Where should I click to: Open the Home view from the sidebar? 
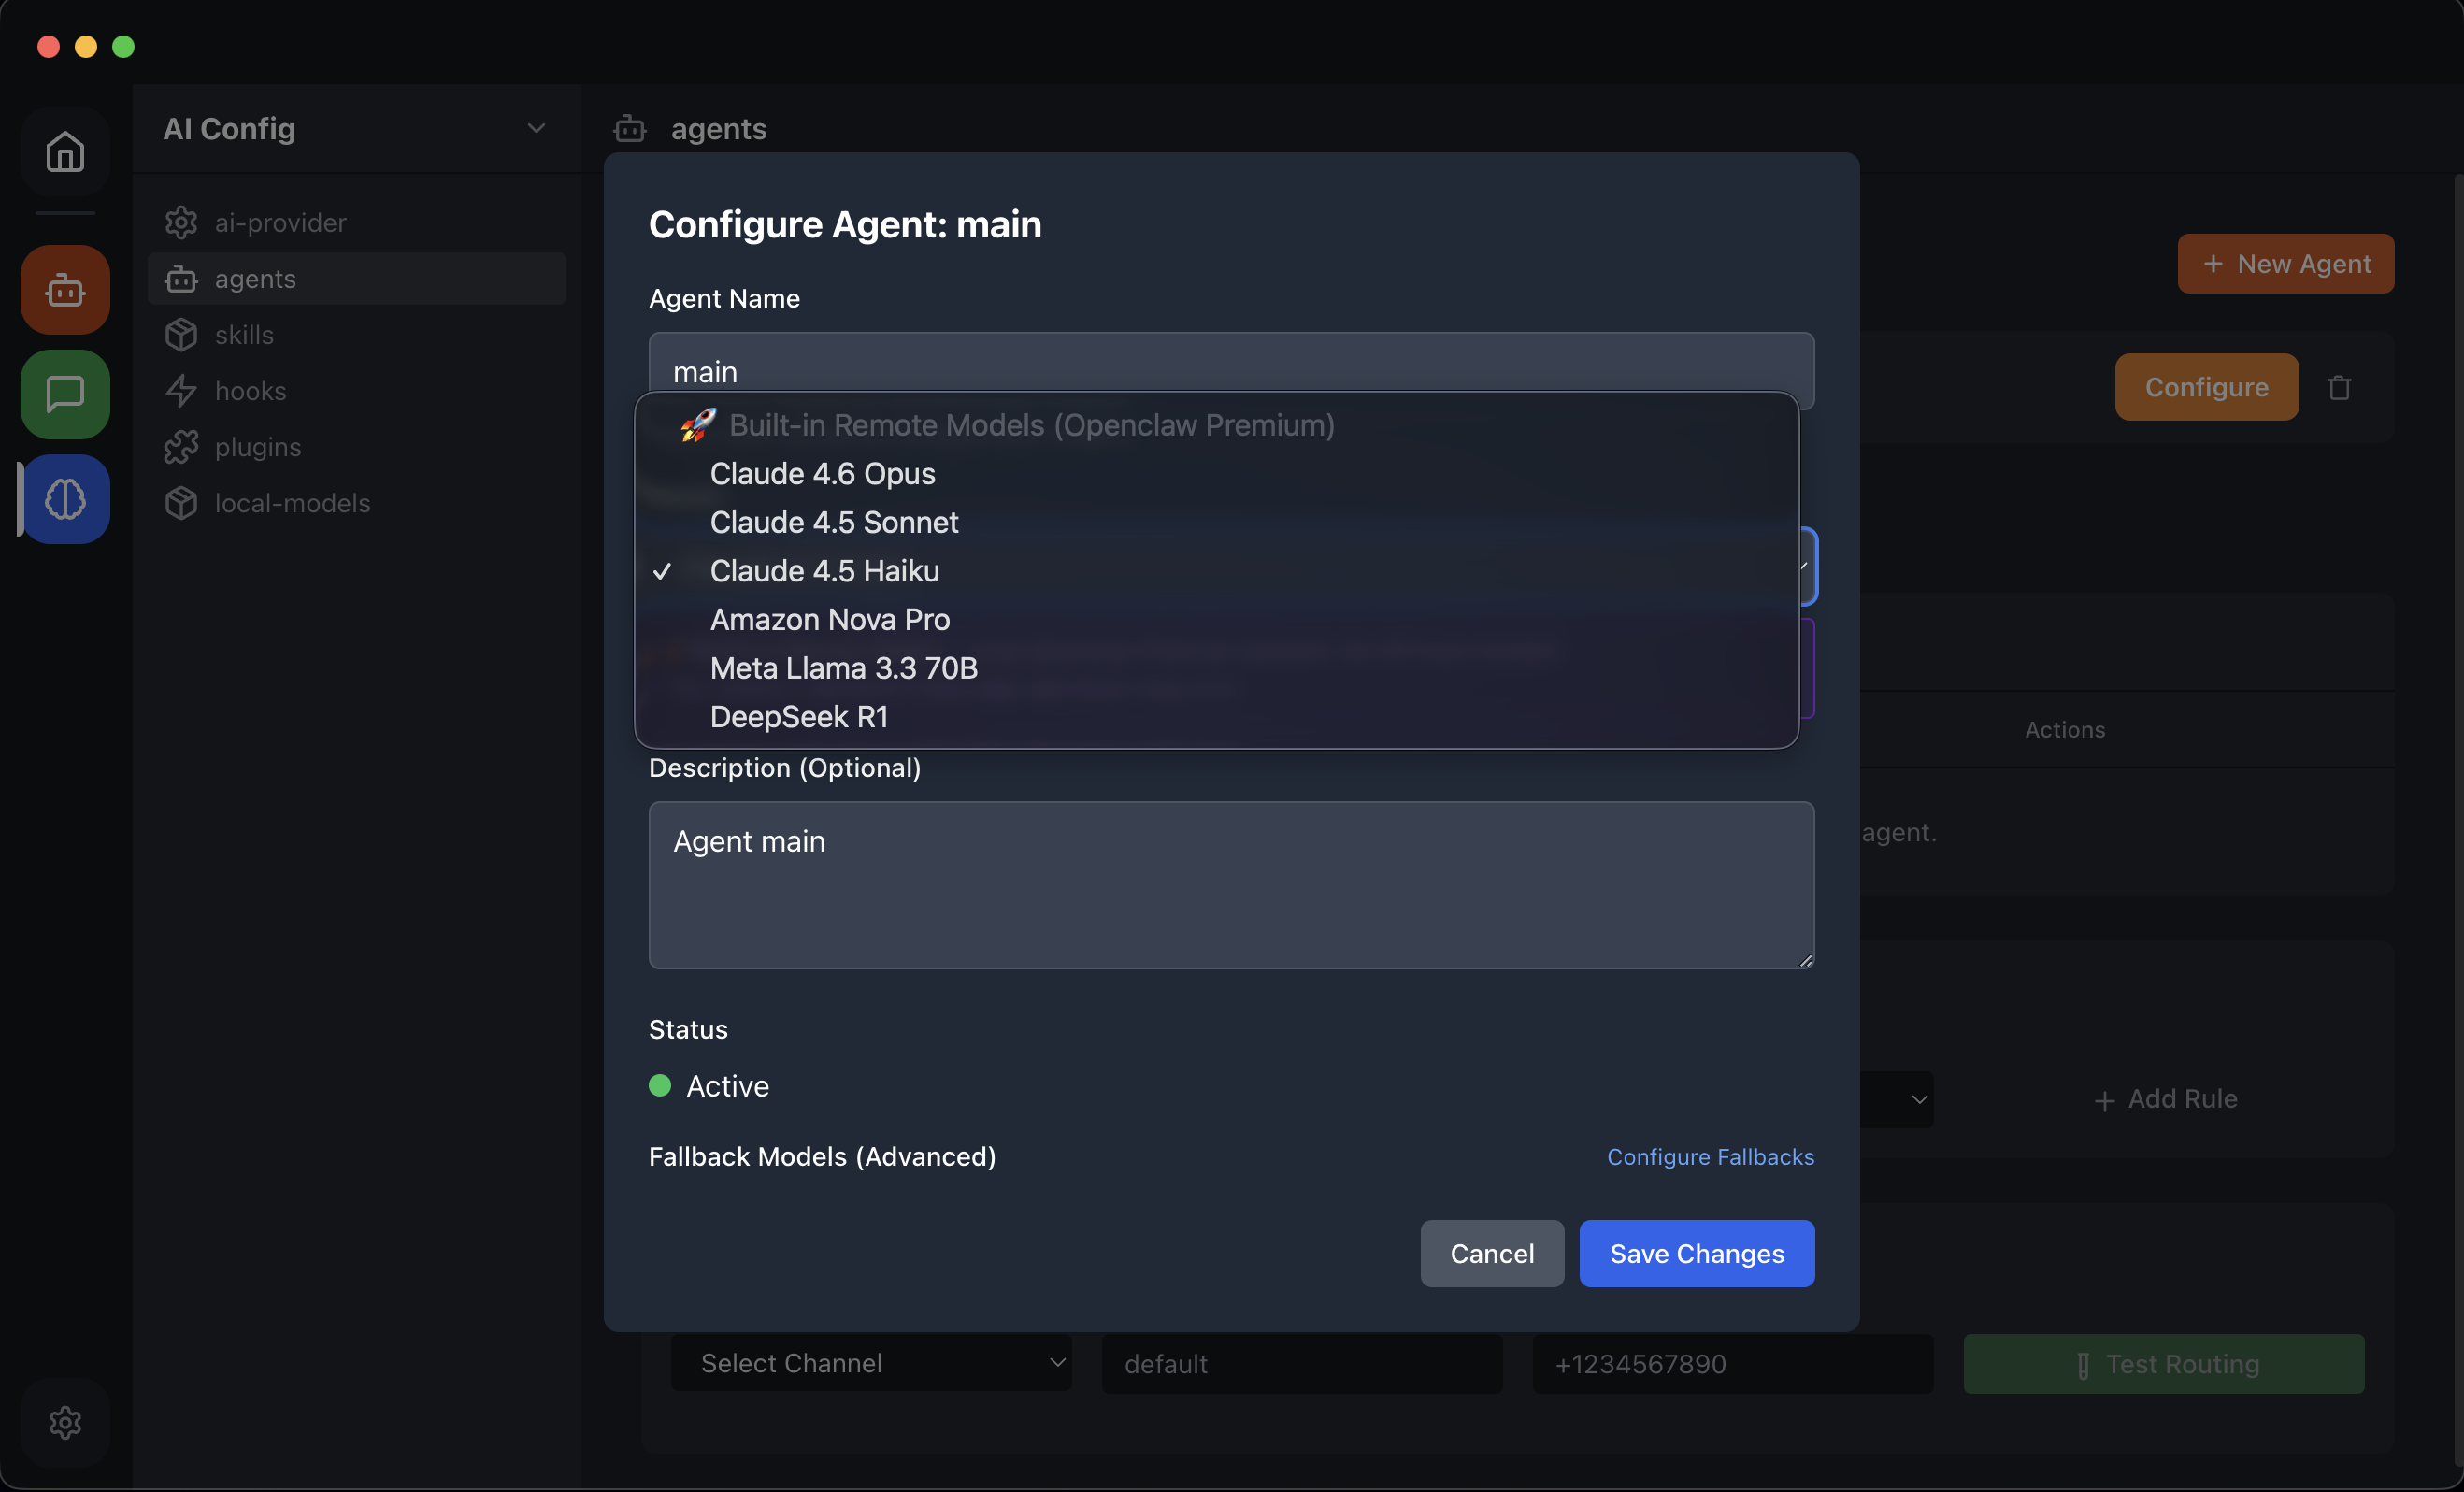point(64,152)
